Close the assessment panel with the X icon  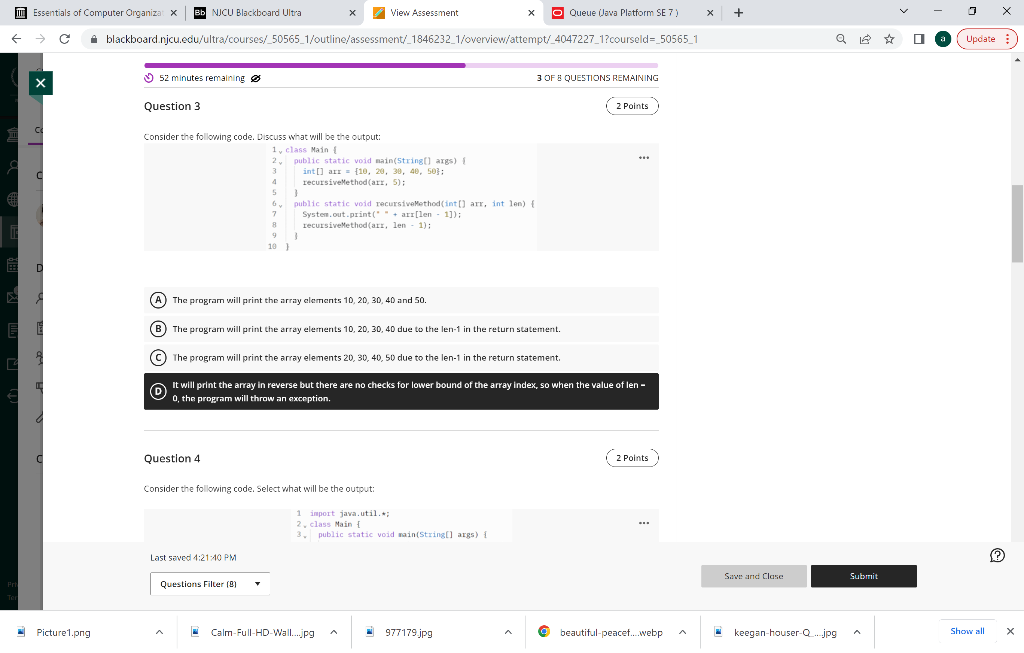click(40, 83)
